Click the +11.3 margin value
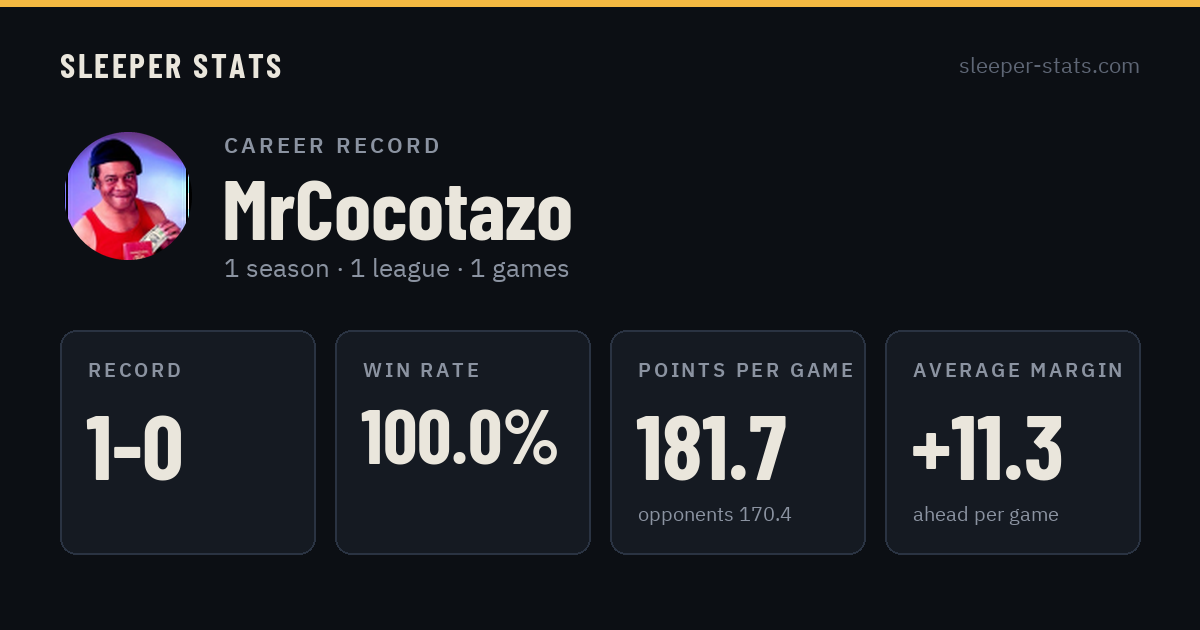The image size is (1200, 630). [987, 448]
